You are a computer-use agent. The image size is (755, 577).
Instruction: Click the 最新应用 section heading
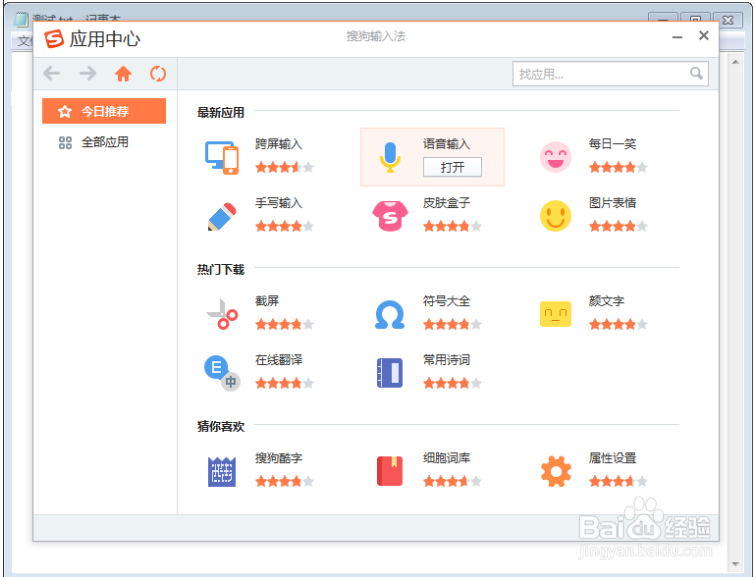tap(221, 113)
